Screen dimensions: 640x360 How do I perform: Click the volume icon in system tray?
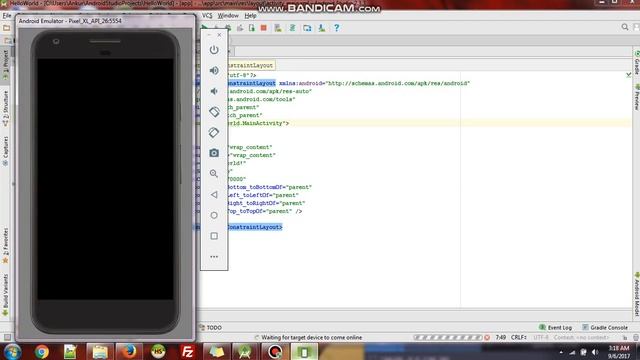(x=595, y=352)
